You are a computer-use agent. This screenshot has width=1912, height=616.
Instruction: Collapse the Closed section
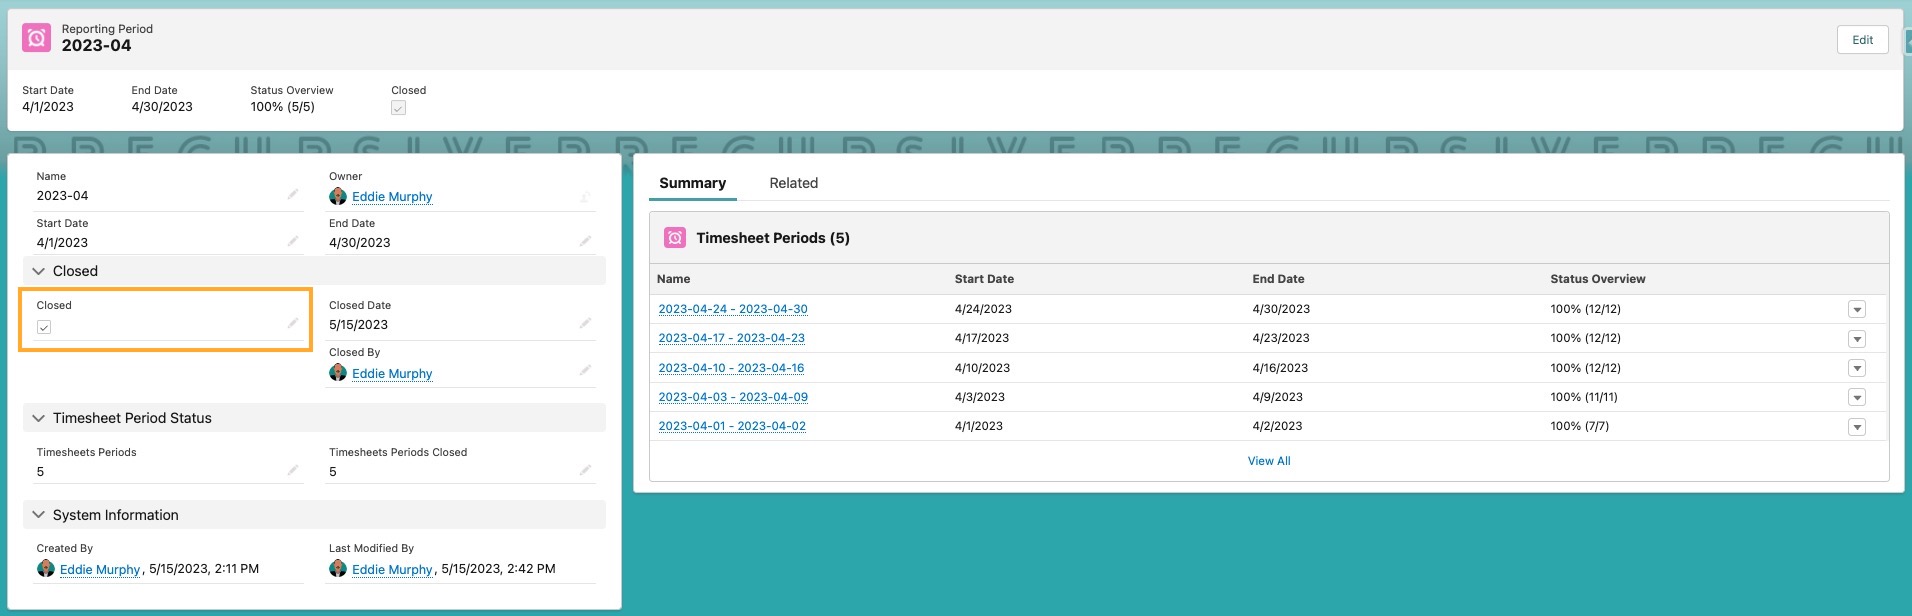pos(39,271)
